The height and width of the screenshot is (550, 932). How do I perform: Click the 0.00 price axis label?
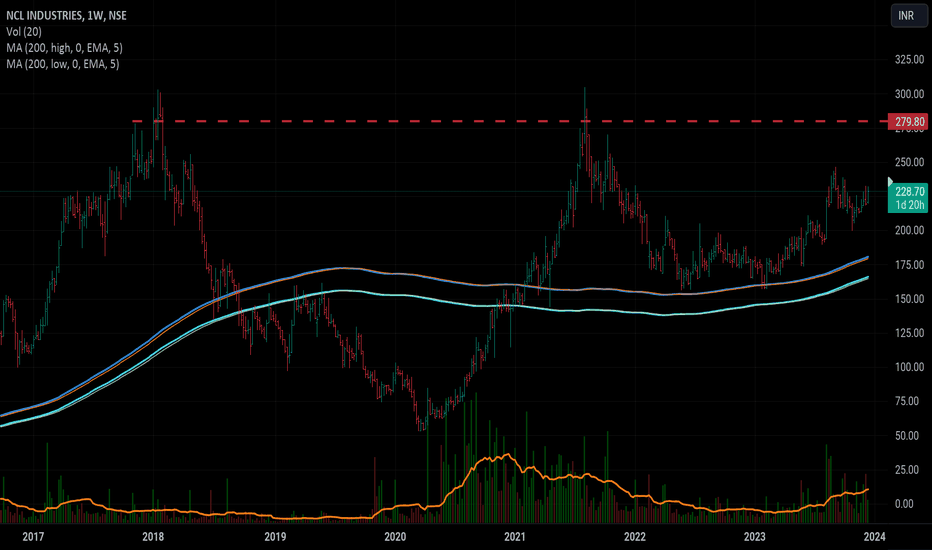click(x=904, y=504)
